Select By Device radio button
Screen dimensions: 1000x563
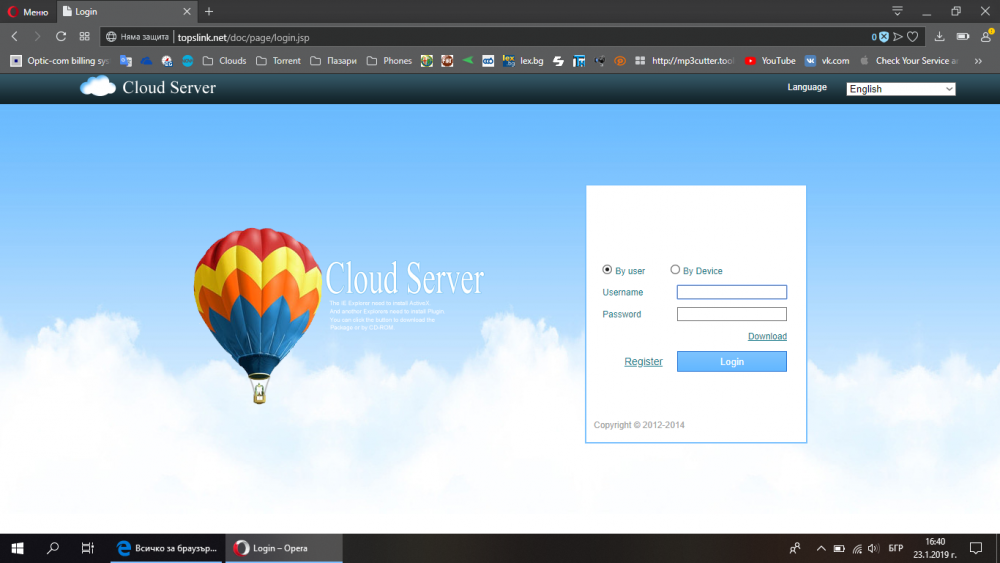click(x=675, y=270)
